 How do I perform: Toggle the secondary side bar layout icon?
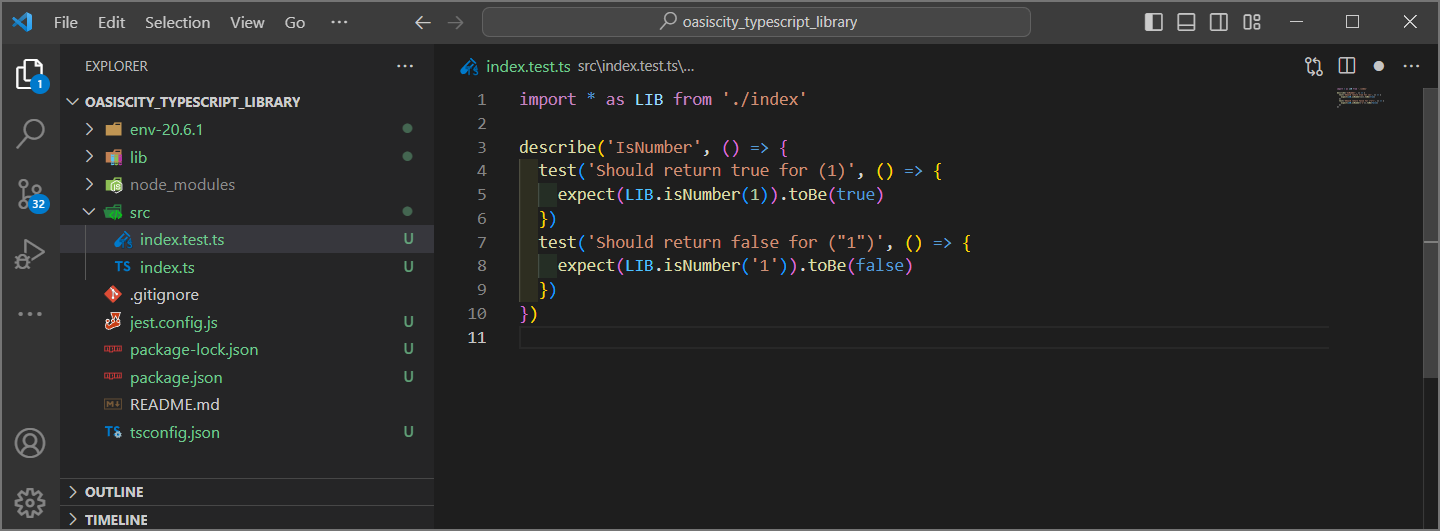pyautogui.click(x=1218, y=22)
